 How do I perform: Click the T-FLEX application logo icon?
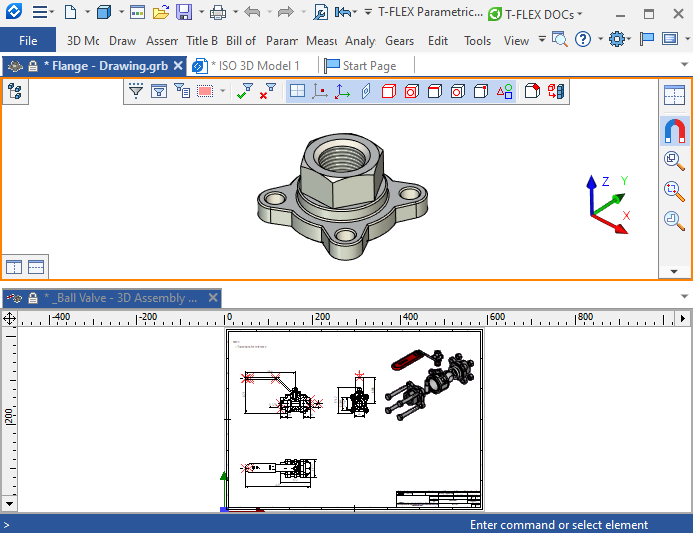14,11
